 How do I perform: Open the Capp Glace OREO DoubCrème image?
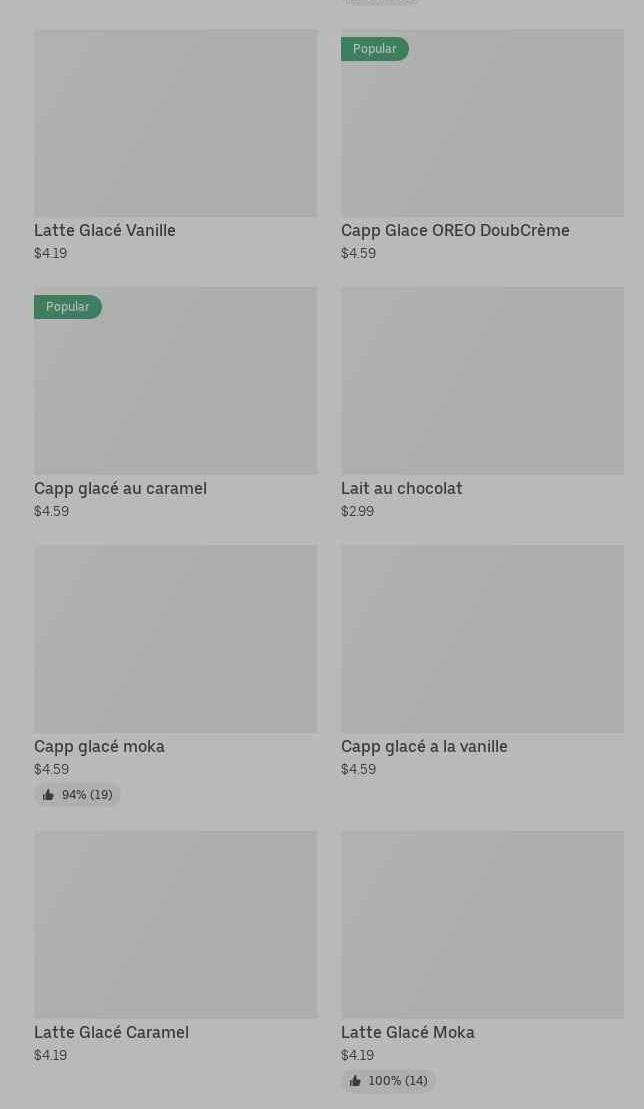[x=482, y=123]
